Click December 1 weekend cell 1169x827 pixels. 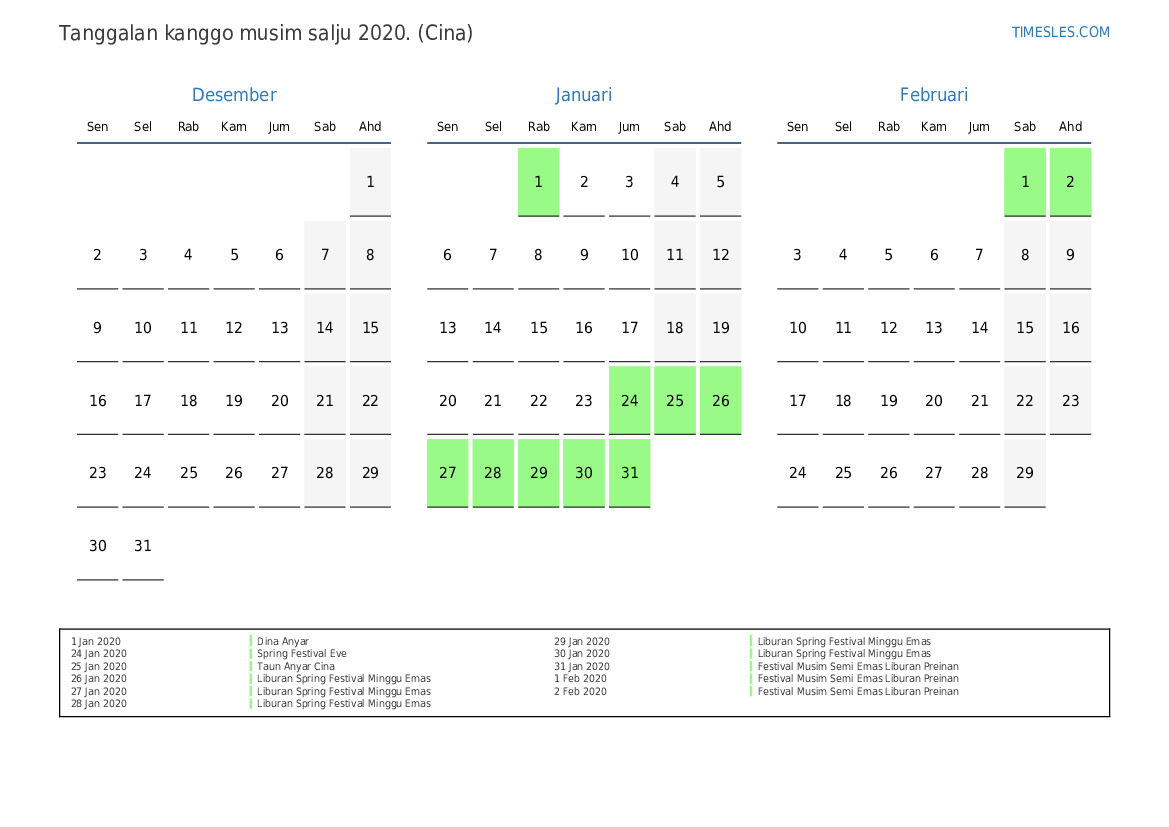coord(370,182)
